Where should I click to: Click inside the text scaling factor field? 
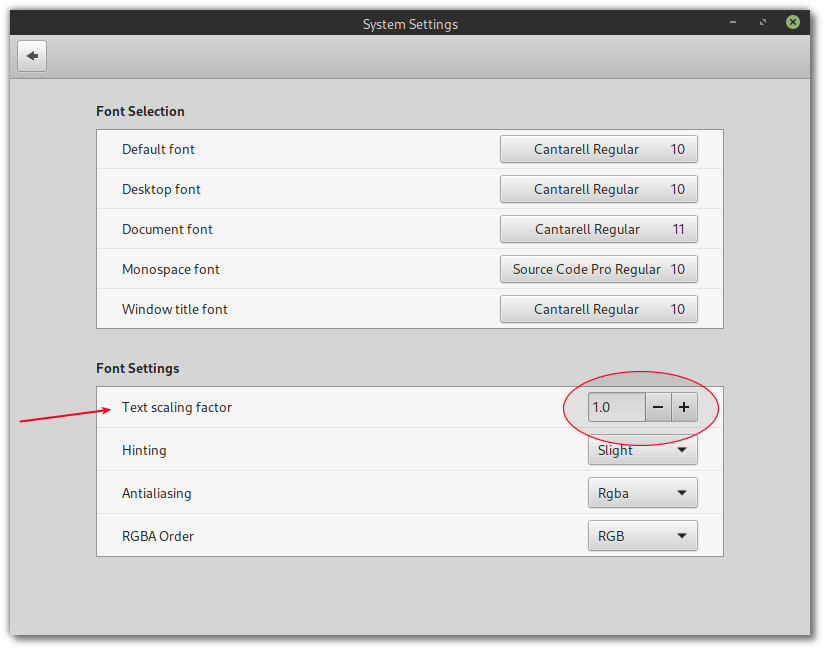tap(615, 407)
